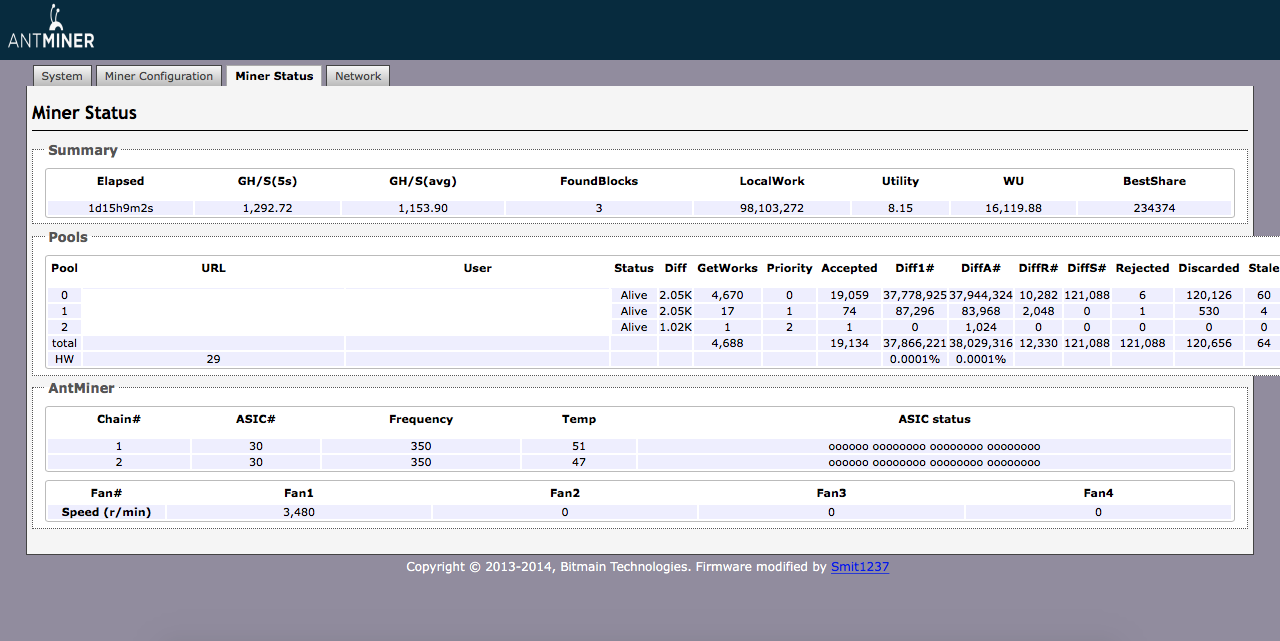Screen dimensions: 1280x641
Task: Select the HW error count 29
Action: pyautogui.click(x=213, y=359)
